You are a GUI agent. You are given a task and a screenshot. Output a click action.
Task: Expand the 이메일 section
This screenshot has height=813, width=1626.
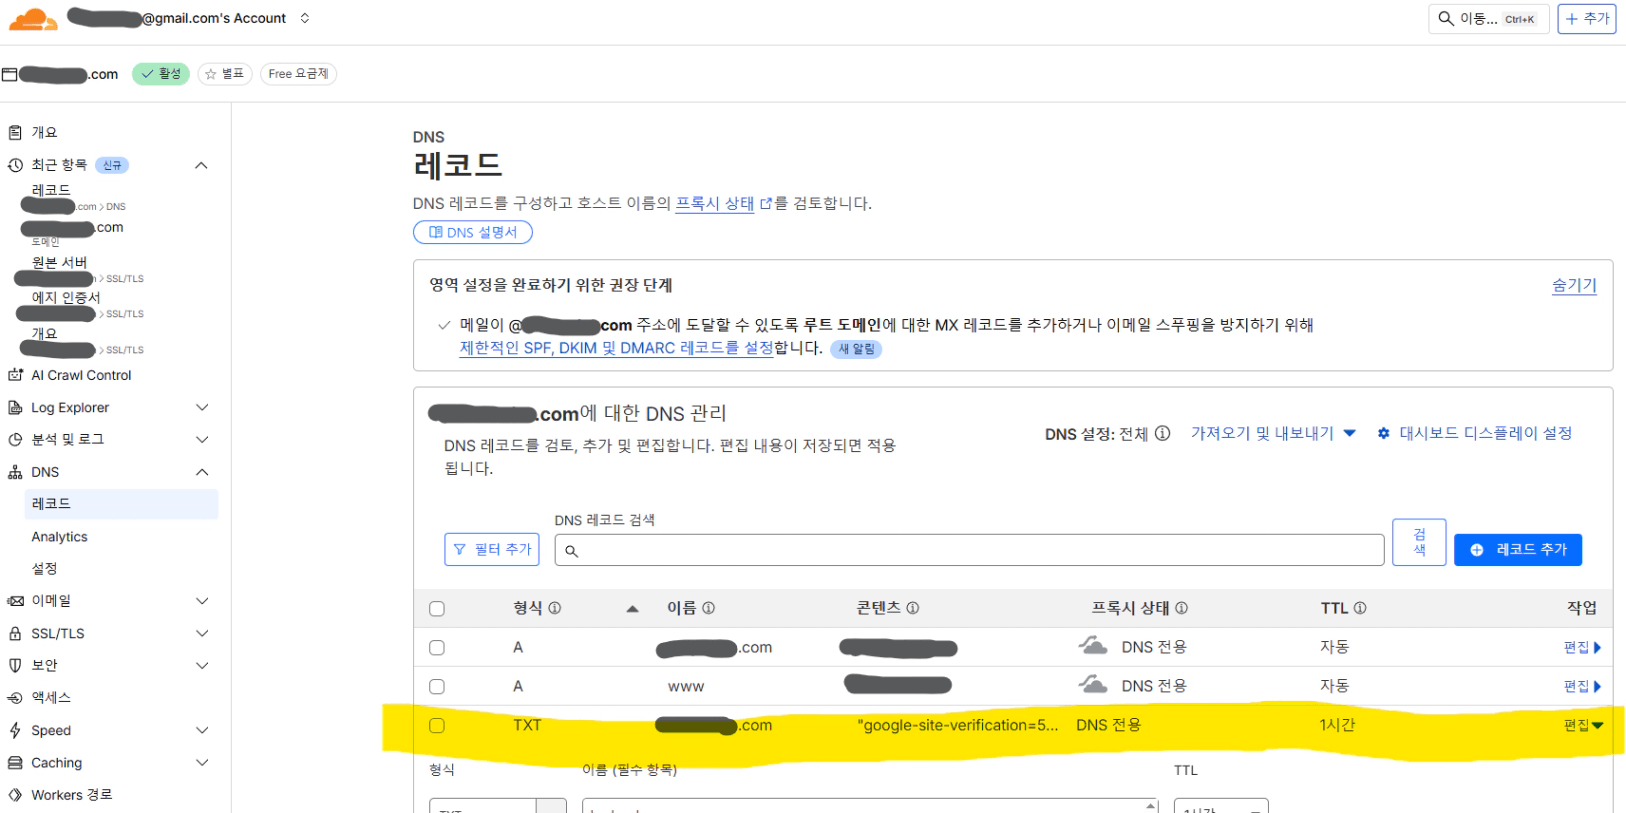(x=202, y=601)
